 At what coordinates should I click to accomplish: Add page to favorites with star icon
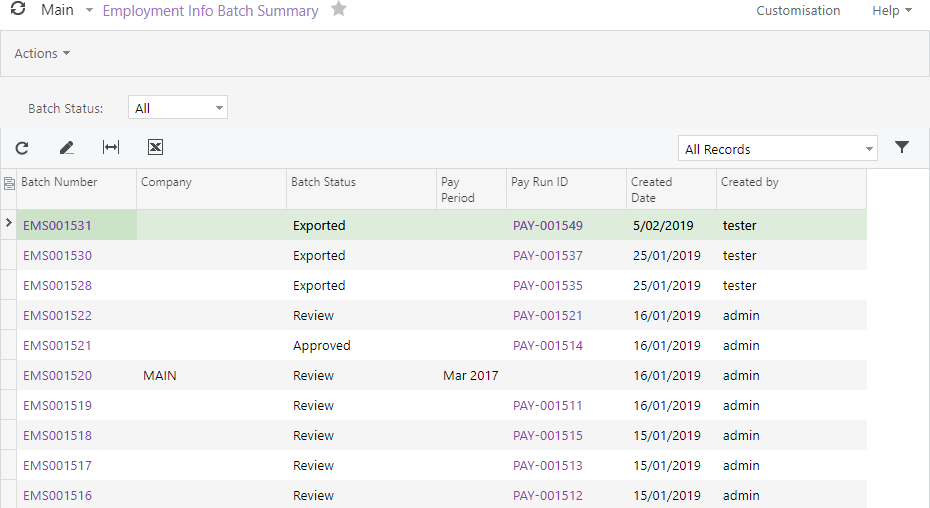coord(339,10)
